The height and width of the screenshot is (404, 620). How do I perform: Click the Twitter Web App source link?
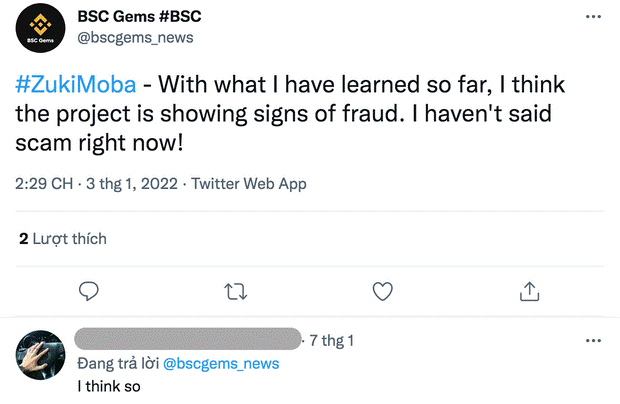(248, 184)
